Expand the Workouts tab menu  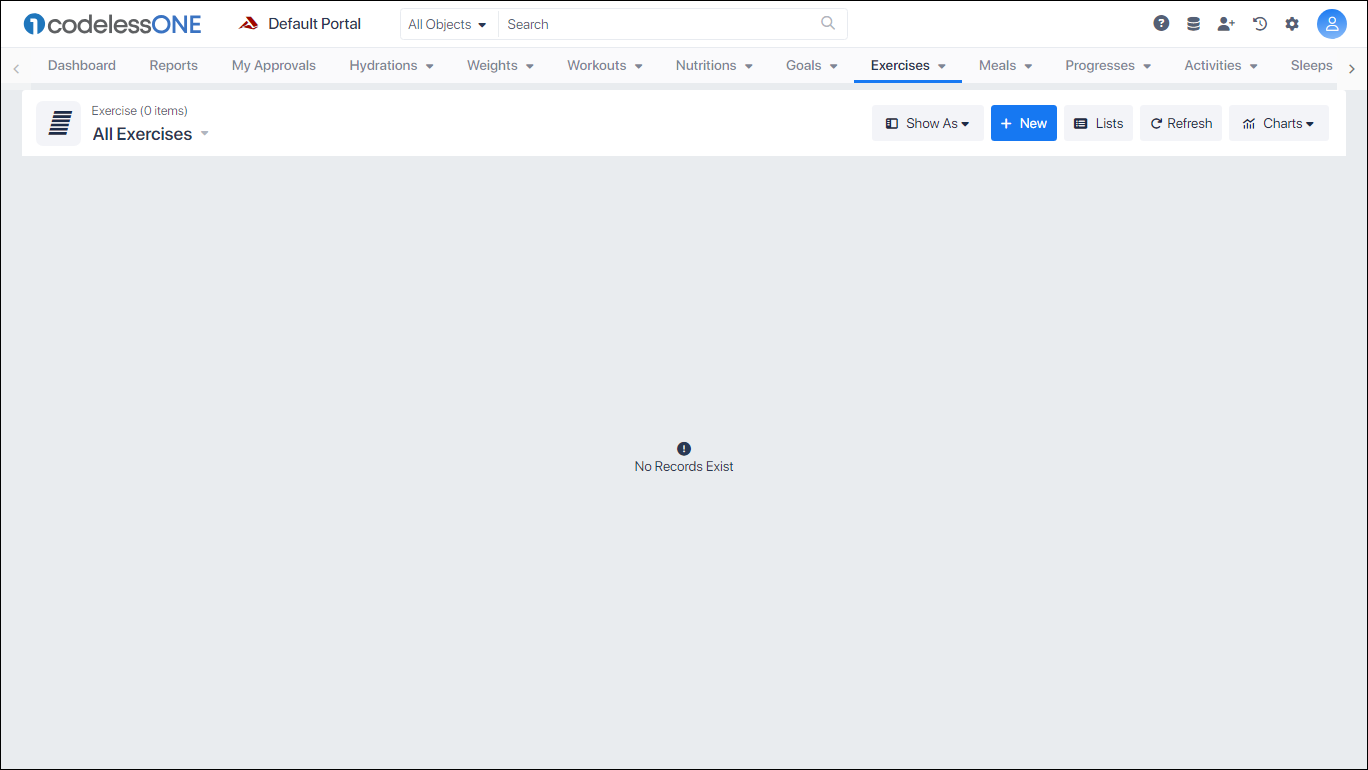click(604, 65)
